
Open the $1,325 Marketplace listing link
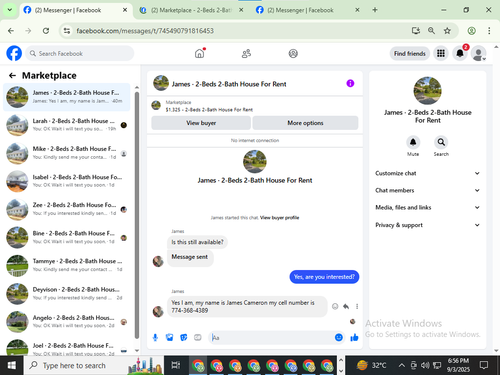pos(209,110)
